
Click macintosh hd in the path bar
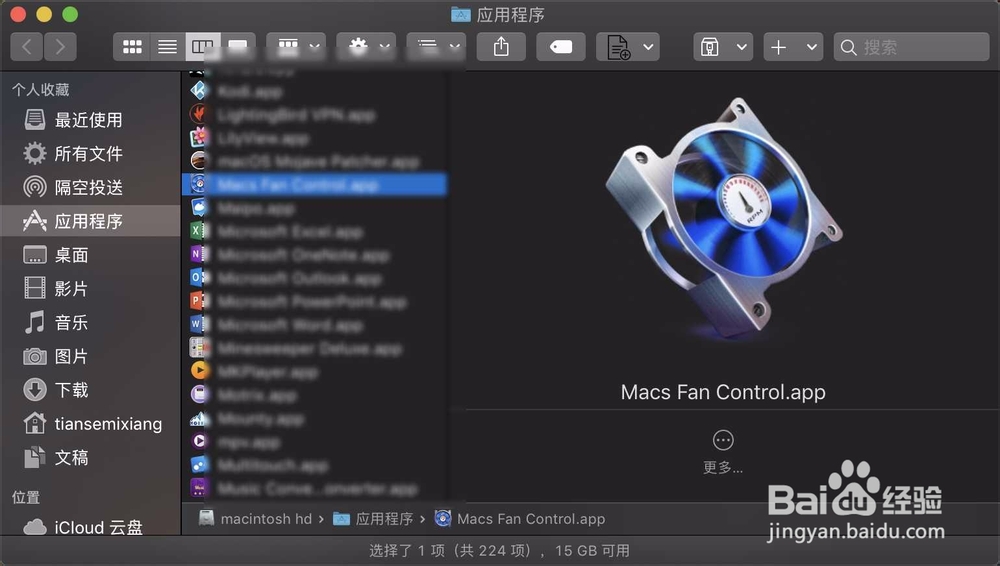click(x=255, y=519)
